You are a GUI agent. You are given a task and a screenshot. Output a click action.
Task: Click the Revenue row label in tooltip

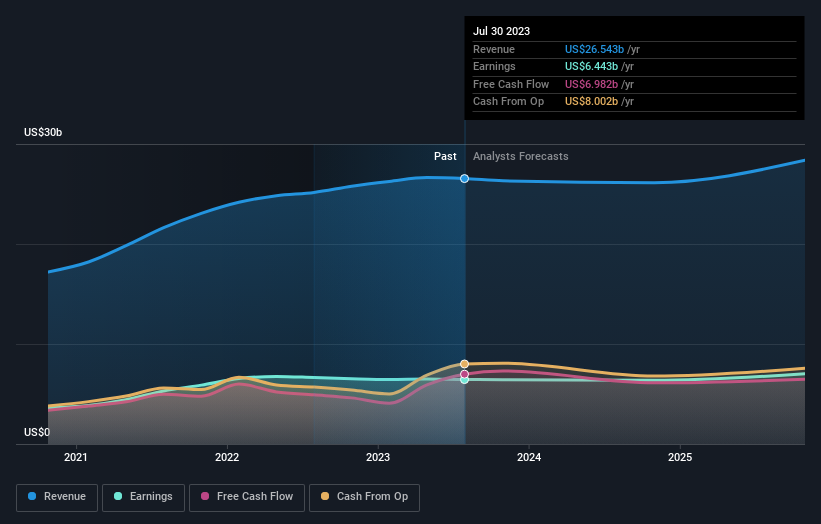[x=494, y=49]
